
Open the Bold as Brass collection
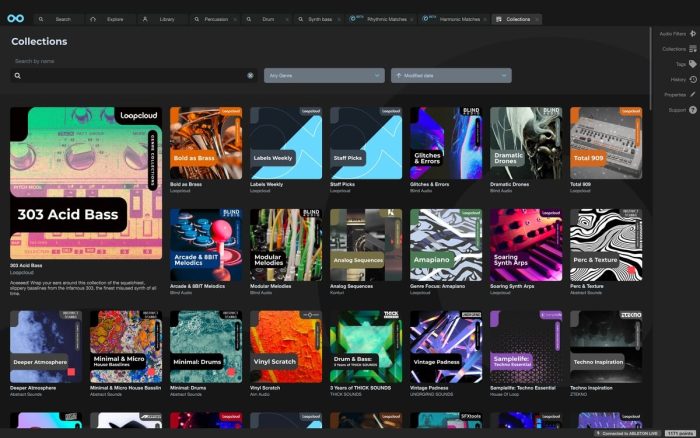point(206,143)
